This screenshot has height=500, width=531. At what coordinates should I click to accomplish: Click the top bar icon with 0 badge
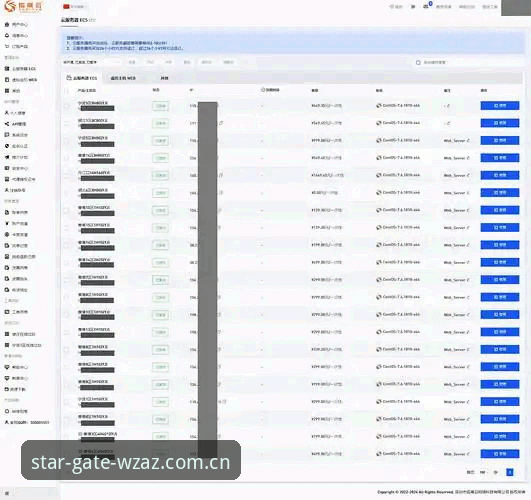pyautogui.click(x=427, y=6)
